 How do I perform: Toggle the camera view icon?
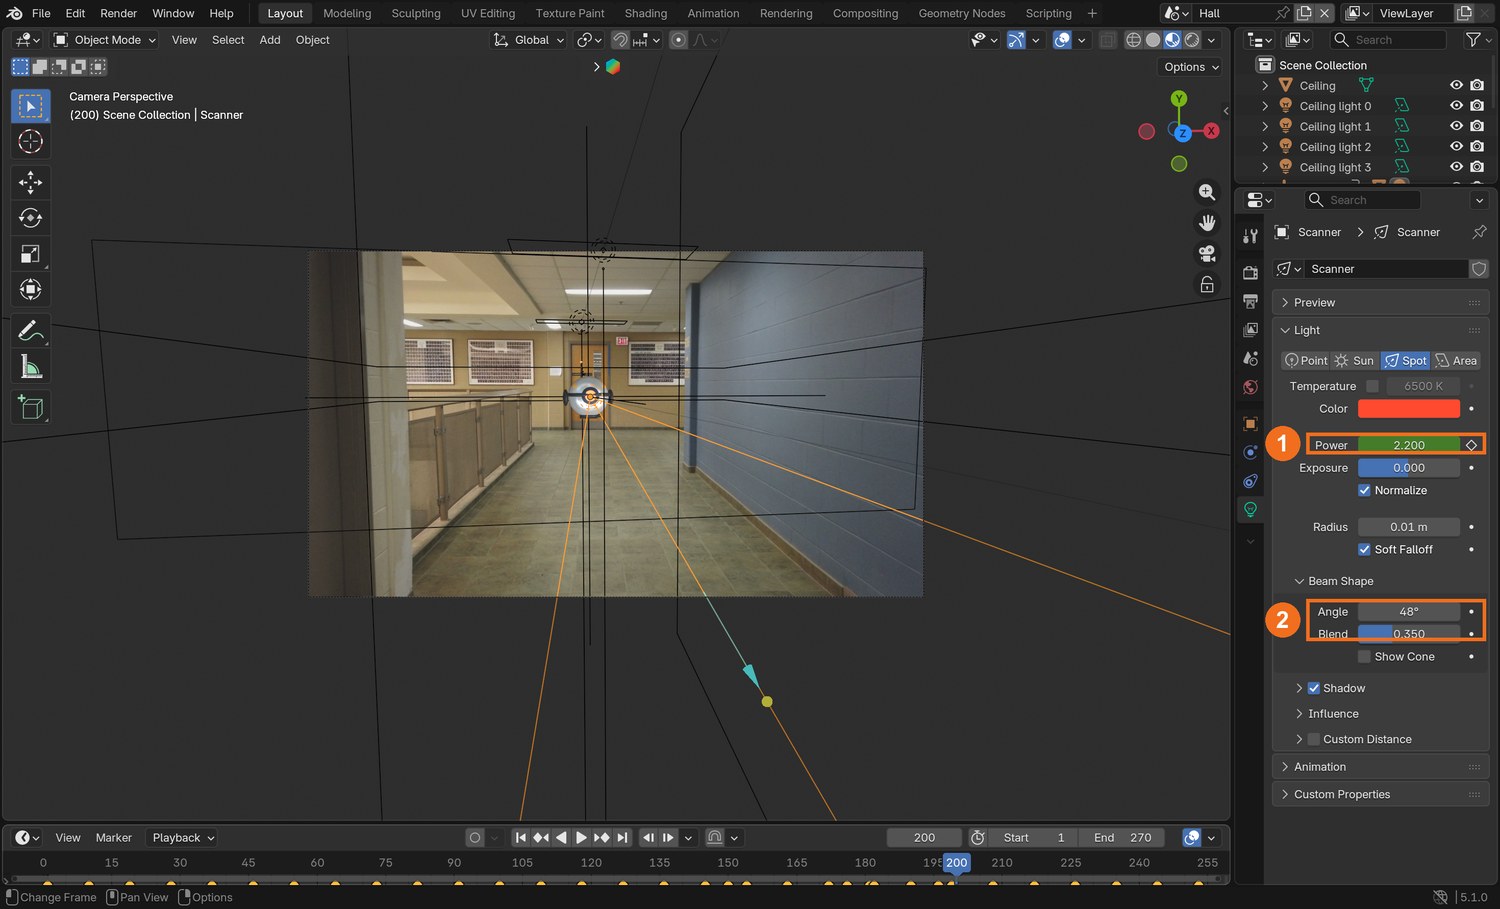(1207, 253)
